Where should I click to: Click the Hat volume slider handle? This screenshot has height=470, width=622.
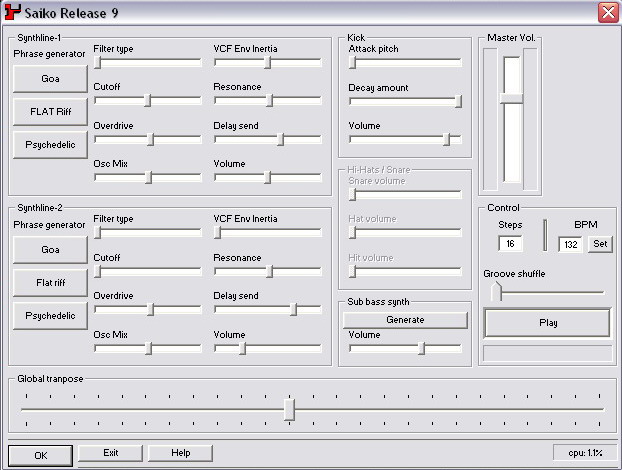pyautogui.click(x=352, y=232)
